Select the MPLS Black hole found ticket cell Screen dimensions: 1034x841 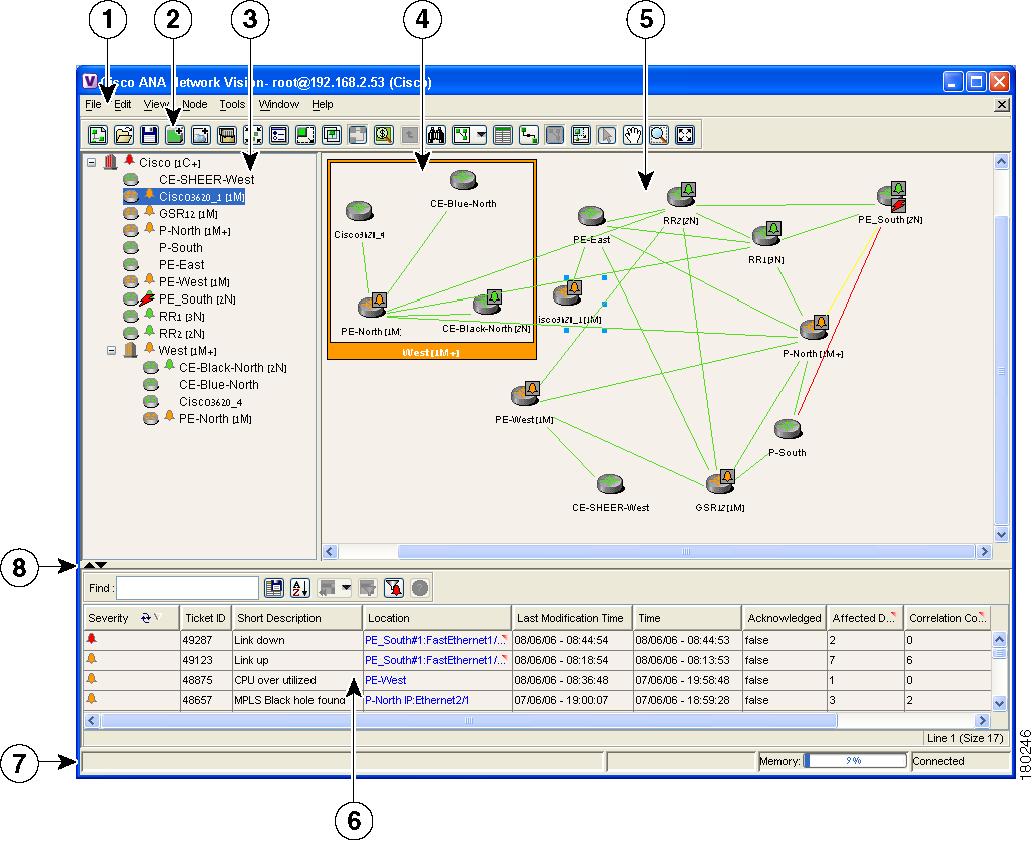(297, 700)
